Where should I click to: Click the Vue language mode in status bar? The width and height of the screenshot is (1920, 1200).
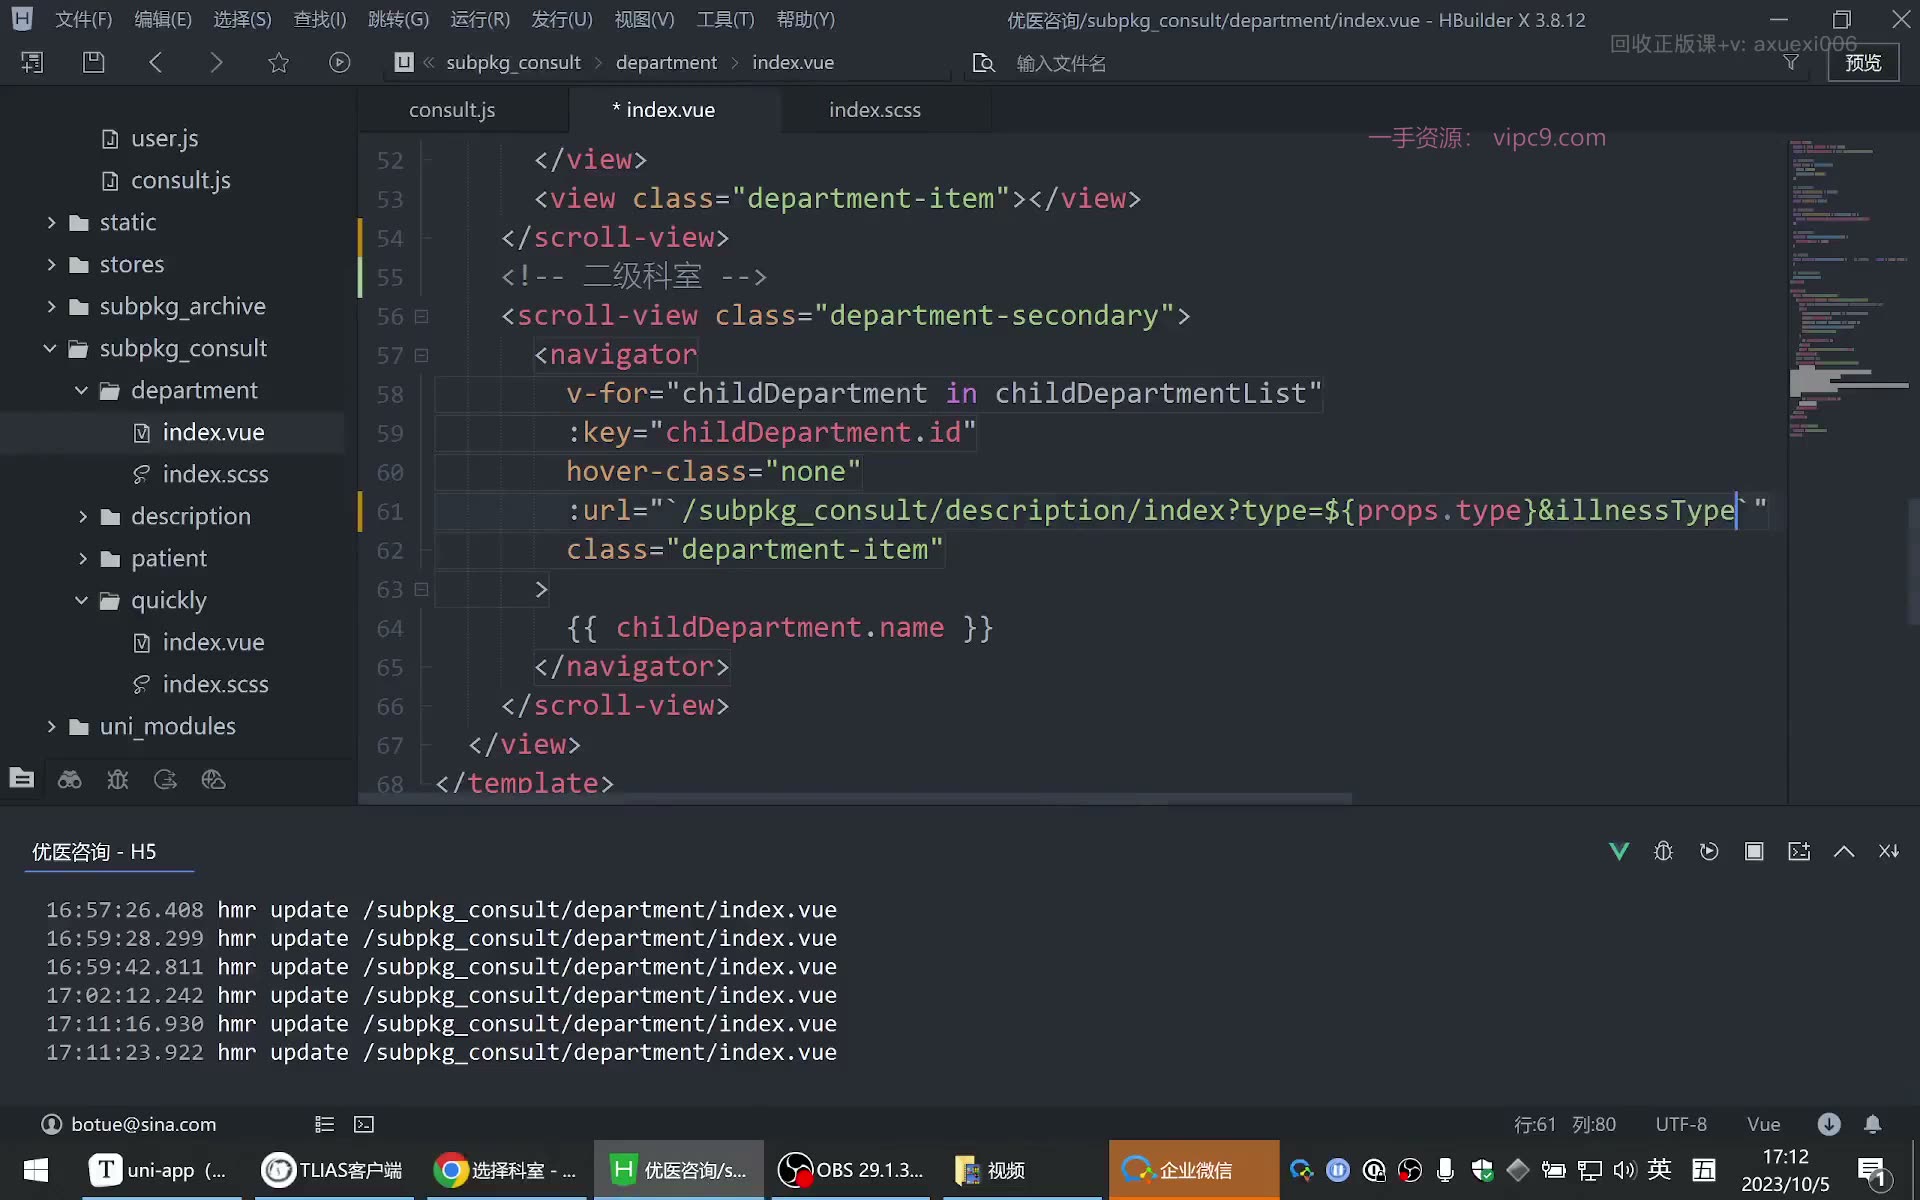click(x=1763, y=1124)
